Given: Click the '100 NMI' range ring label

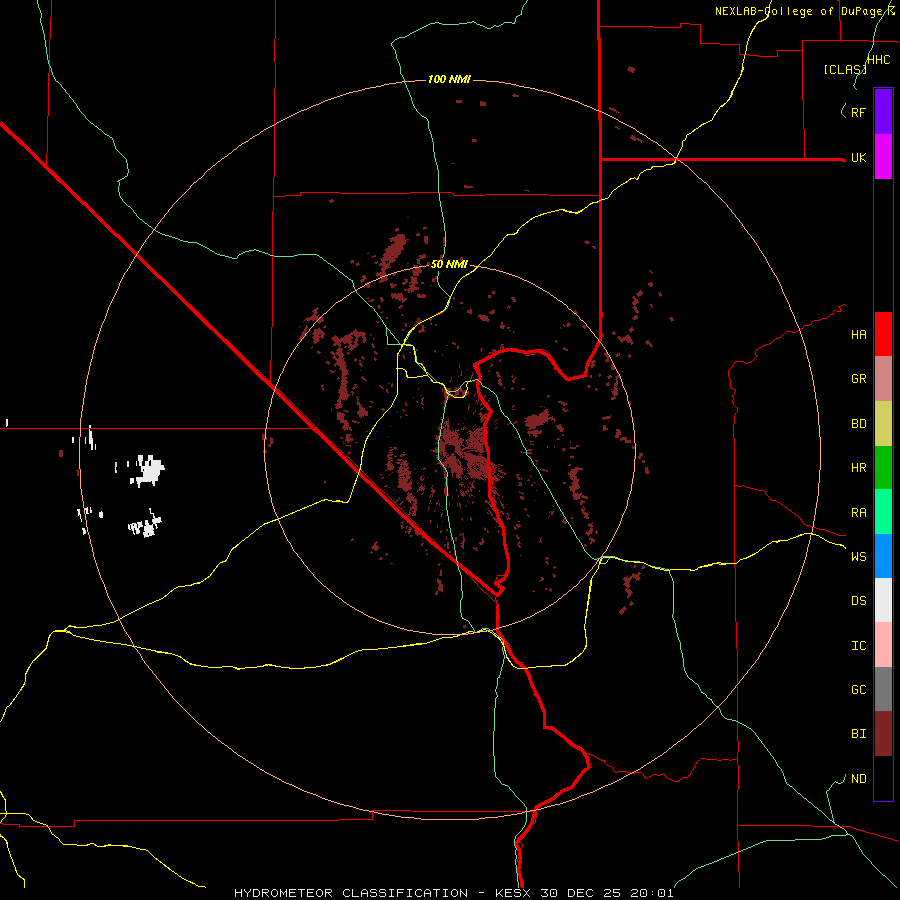Looking at the screenshot, I should click(x=449, y=79).
